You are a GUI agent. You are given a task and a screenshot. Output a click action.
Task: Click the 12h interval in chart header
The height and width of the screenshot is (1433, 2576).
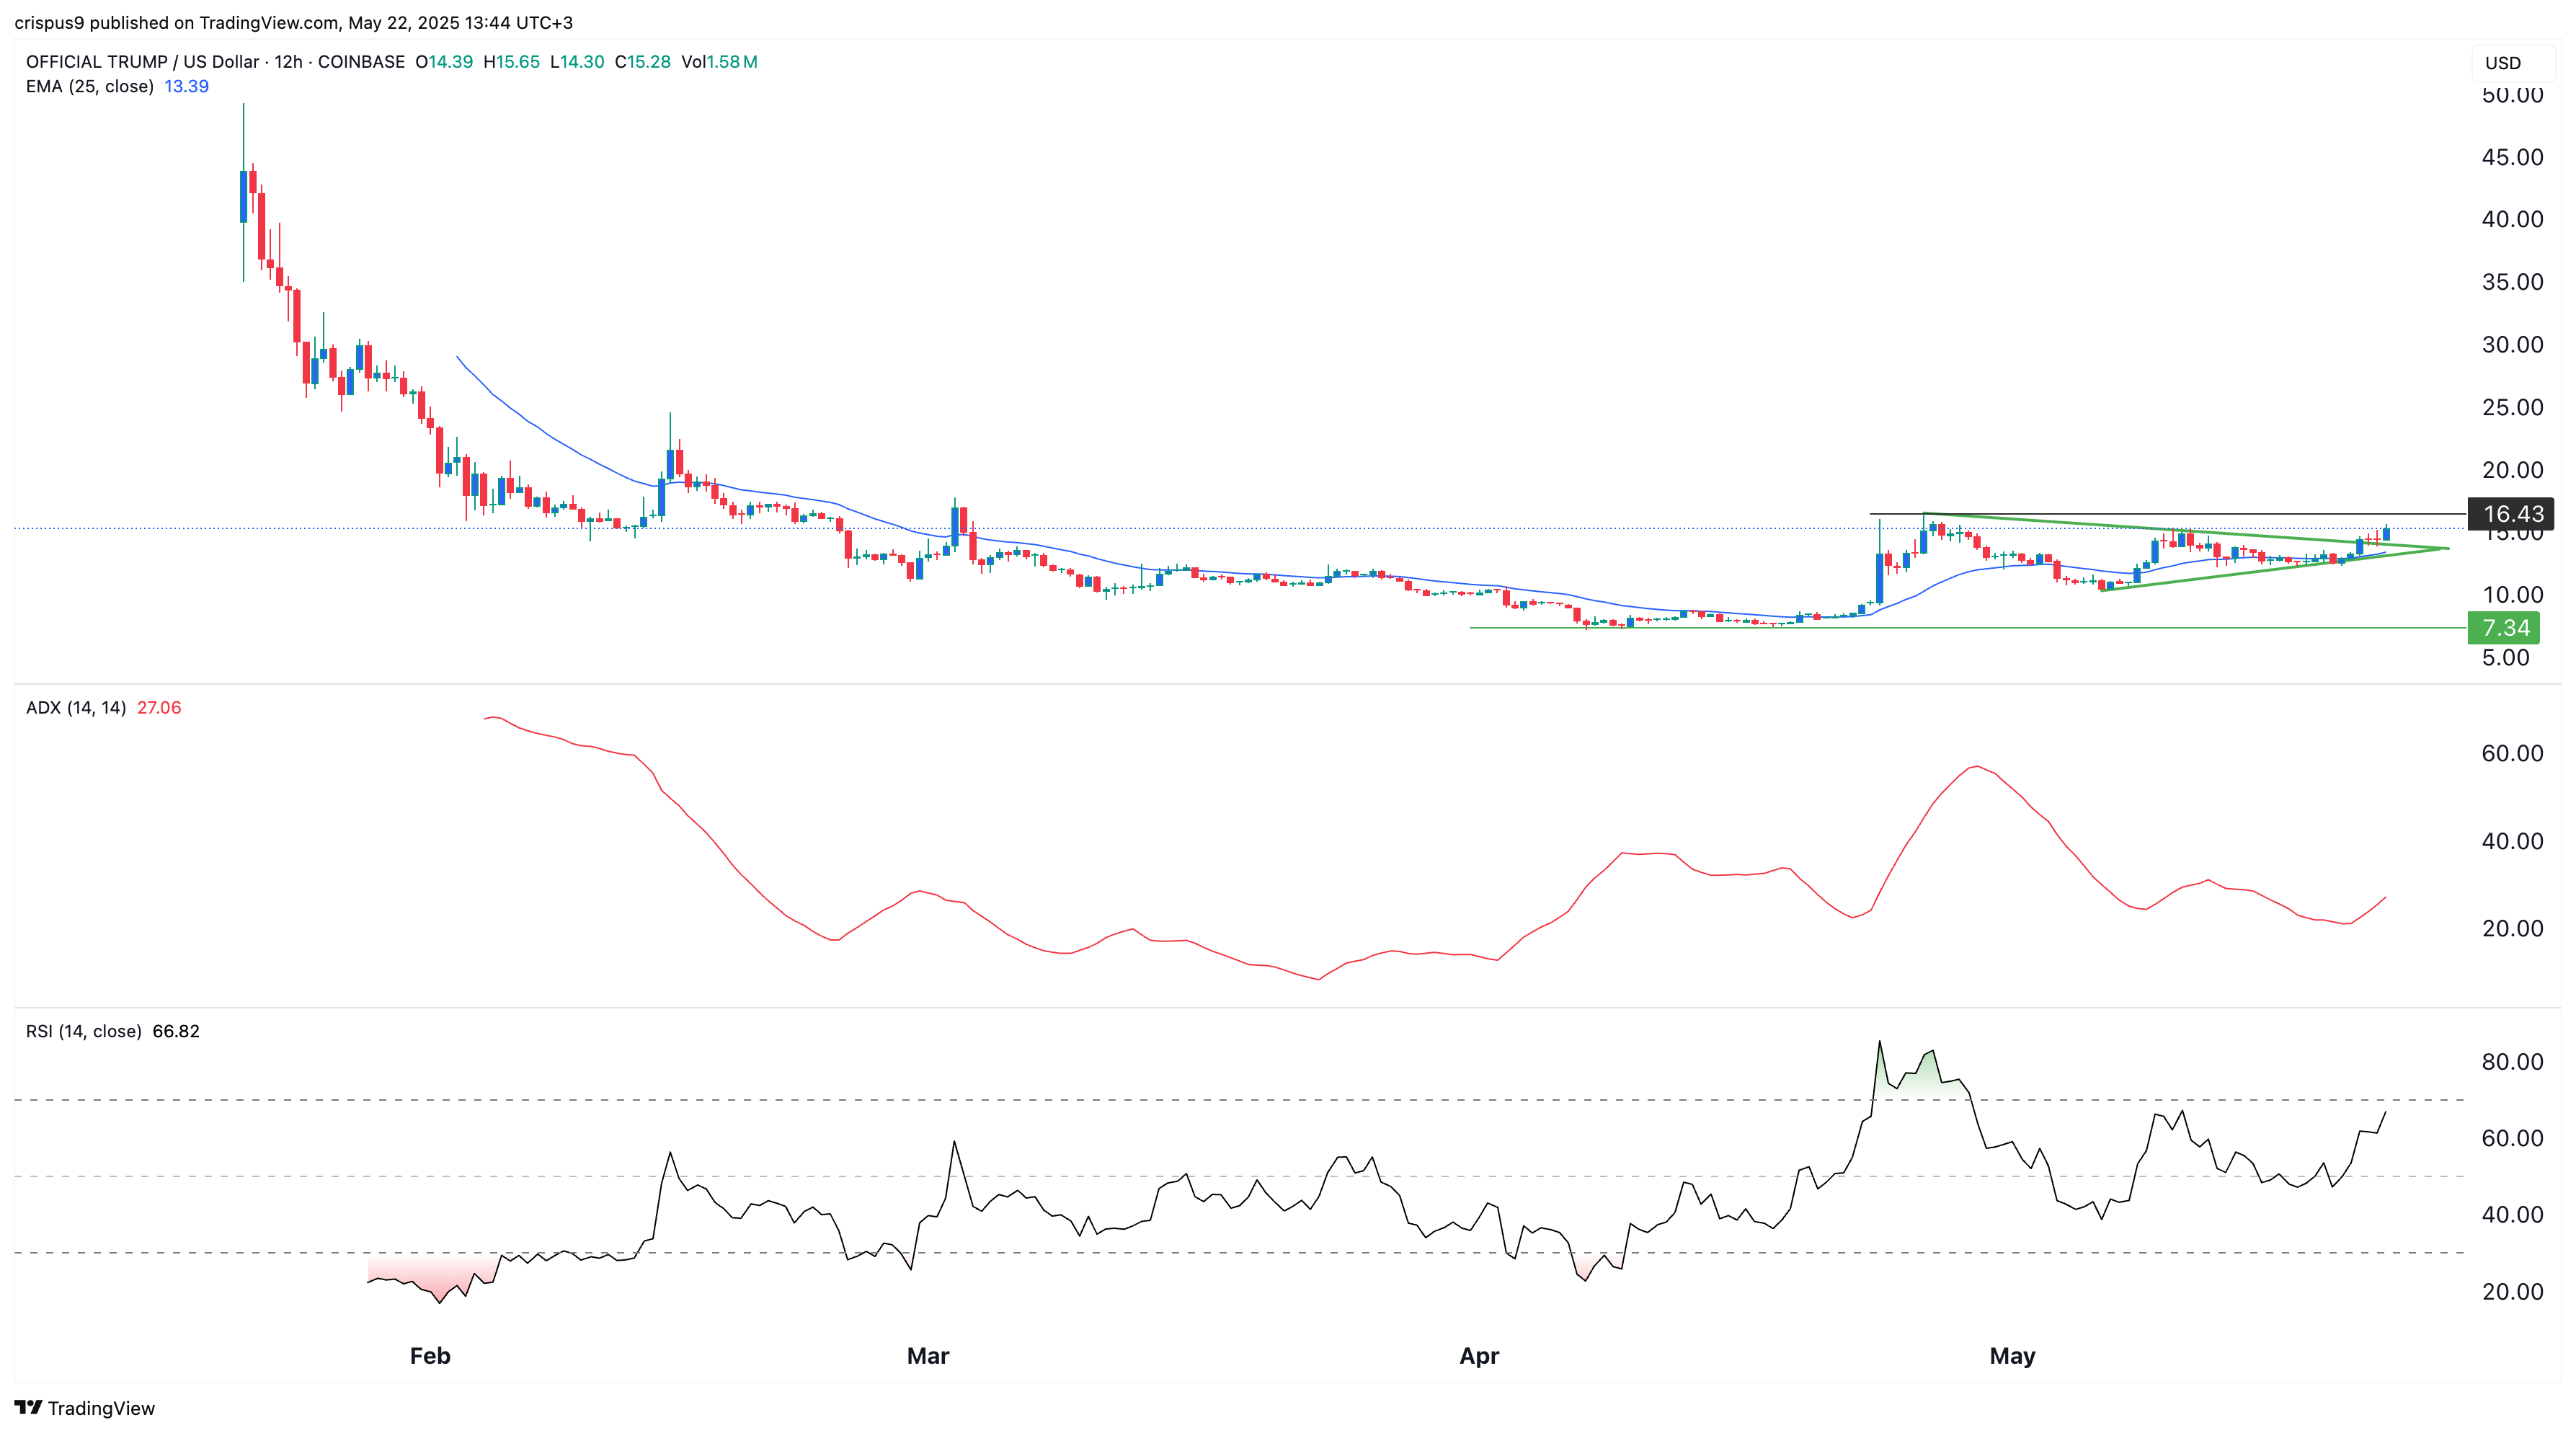click(288, 62)
